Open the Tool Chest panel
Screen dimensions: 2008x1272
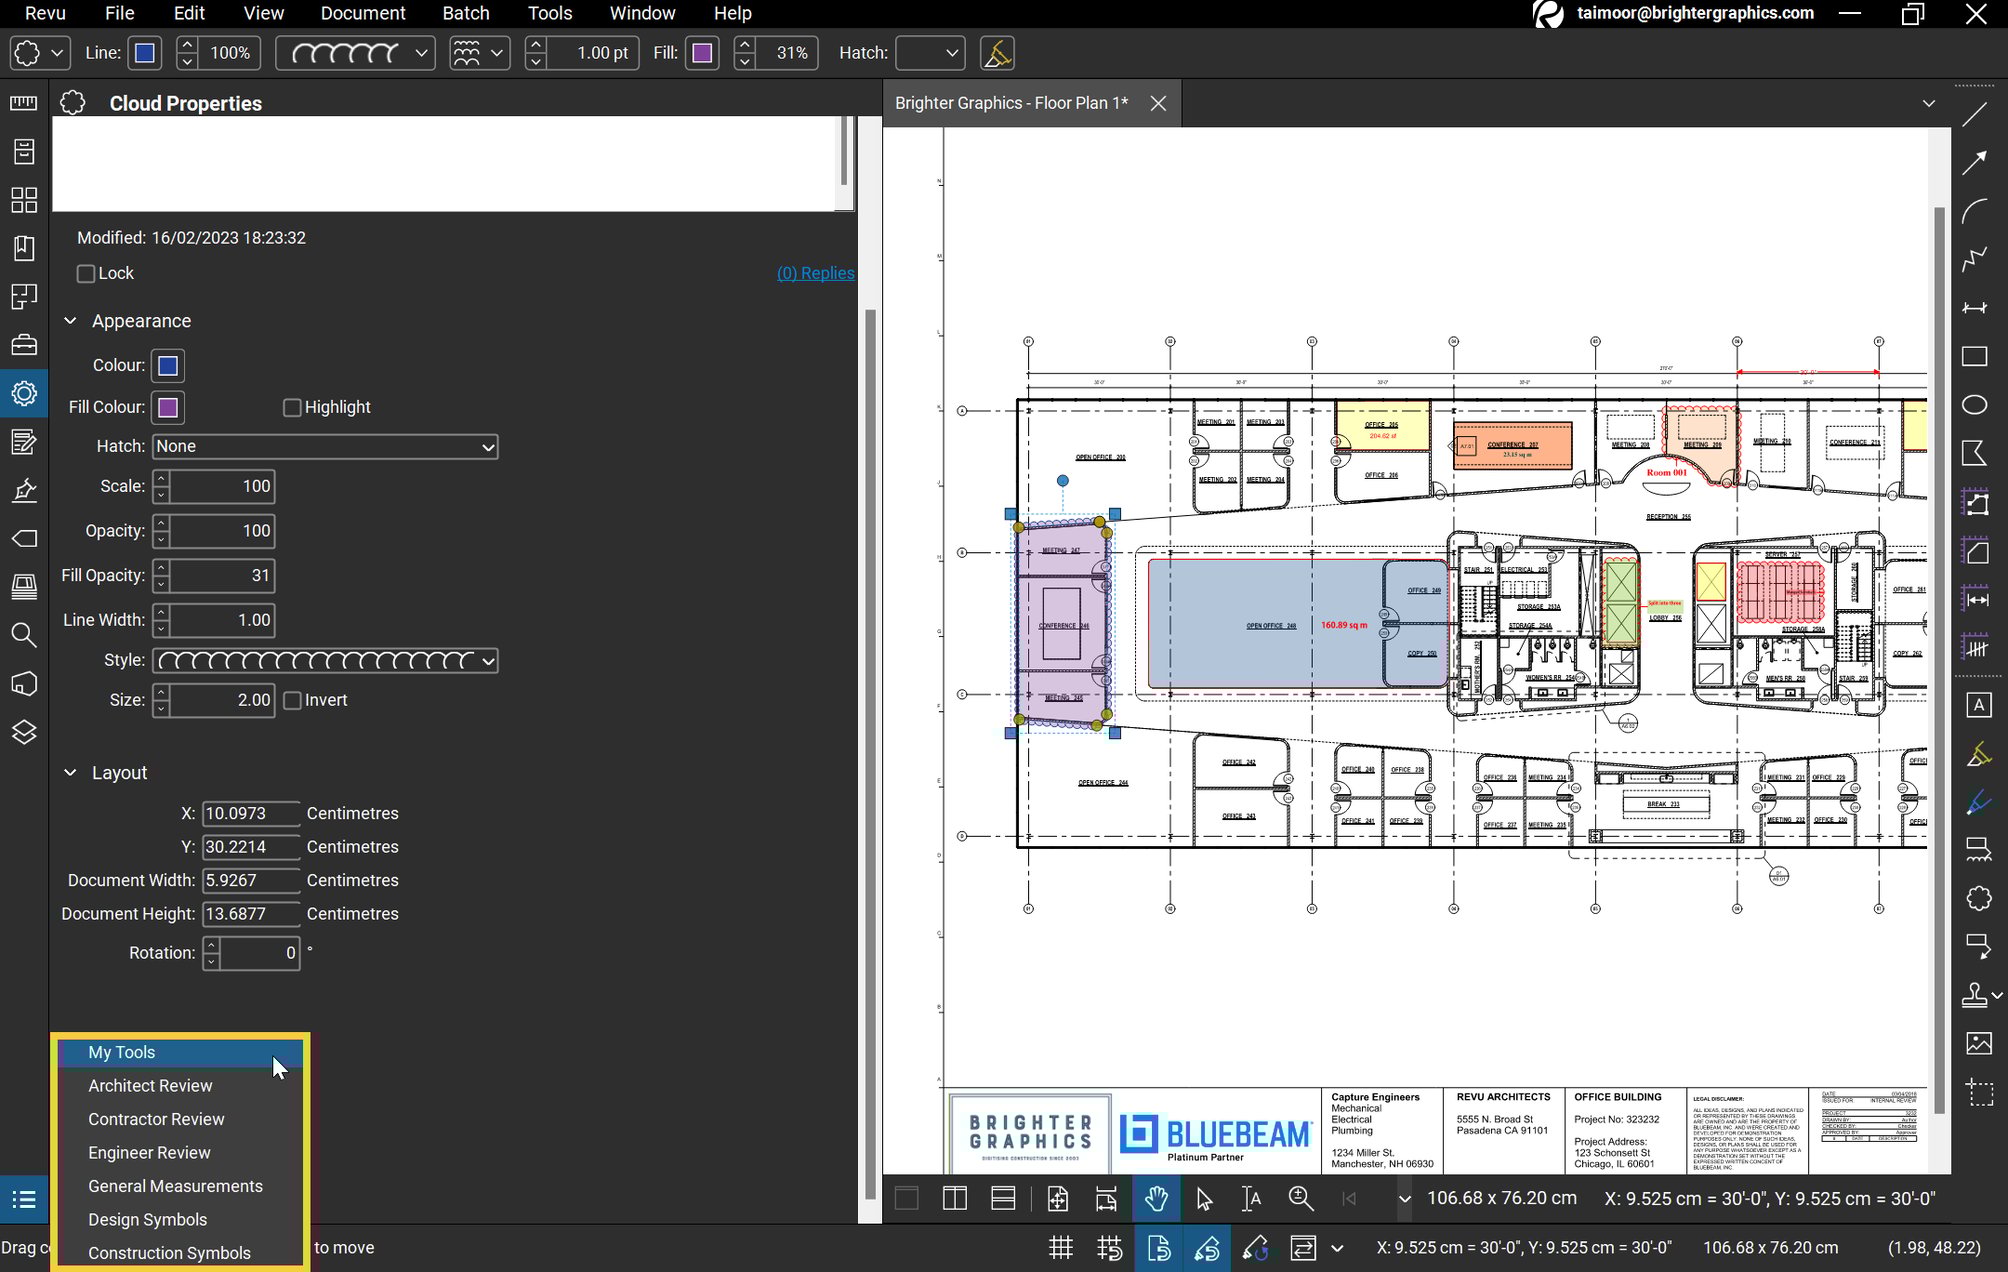(x=24, y=344)
